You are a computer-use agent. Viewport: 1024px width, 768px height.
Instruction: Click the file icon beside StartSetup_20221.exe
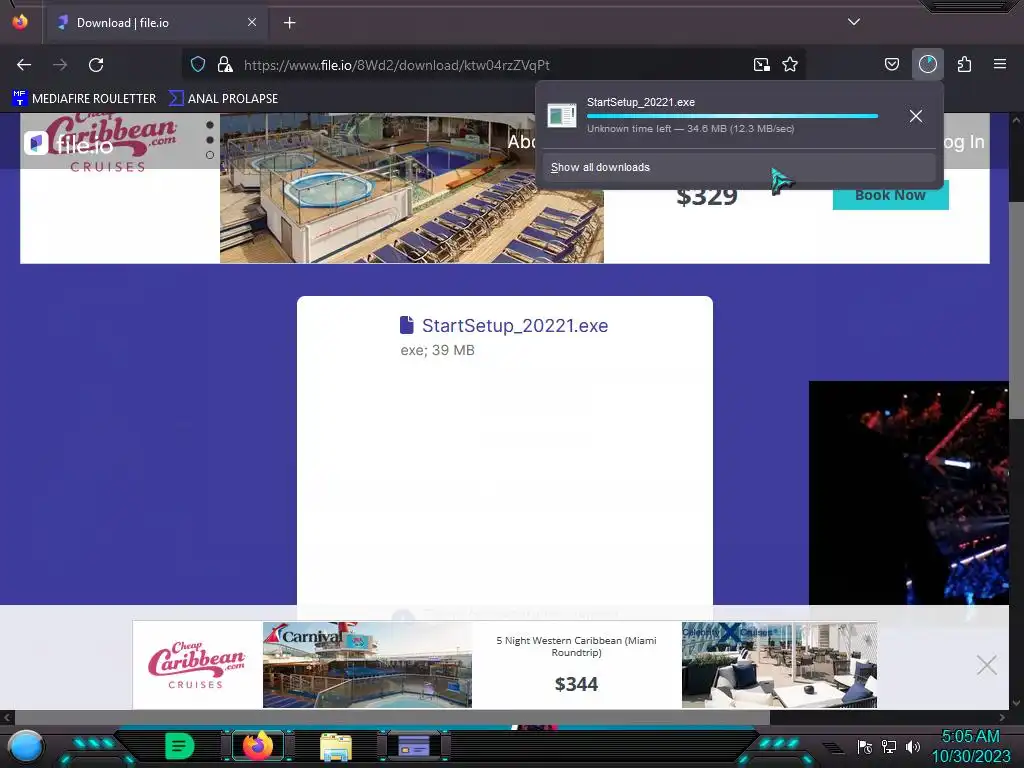point(407,325)
